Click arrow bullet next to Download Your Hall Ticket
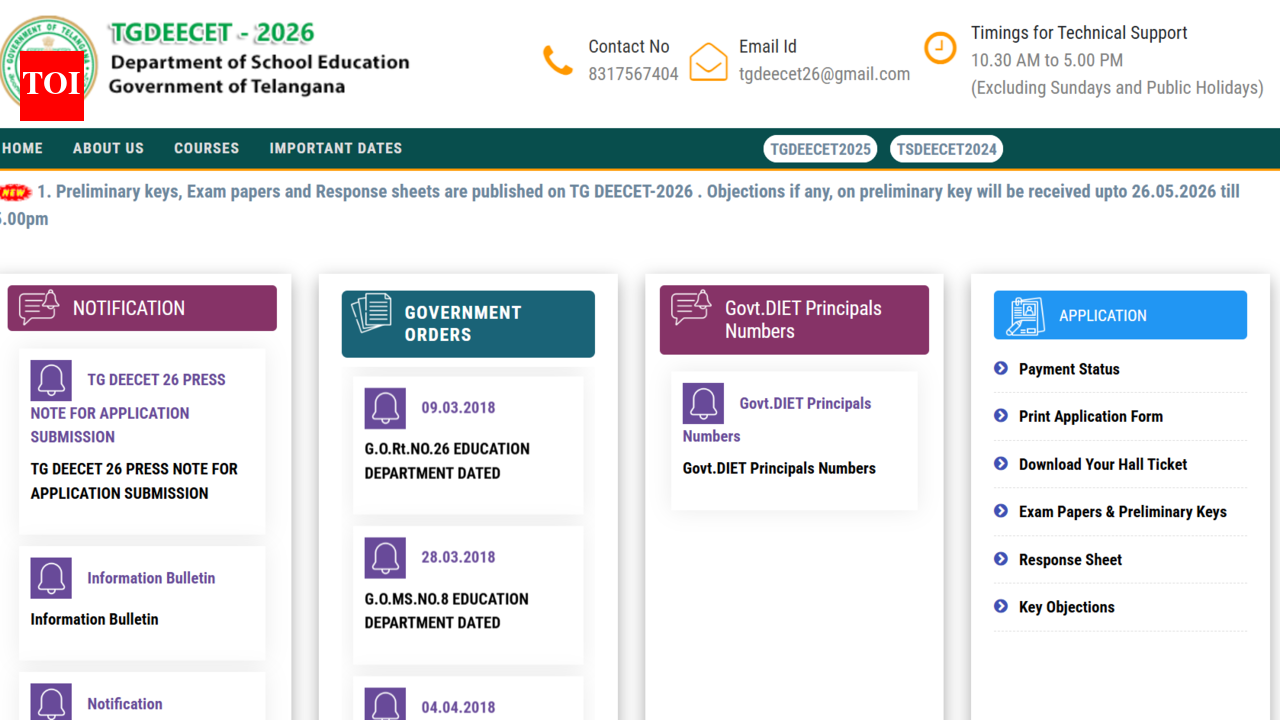The height and width of the screenshot is (720, 1280). pyautogui.click(x=1001, y=463)
